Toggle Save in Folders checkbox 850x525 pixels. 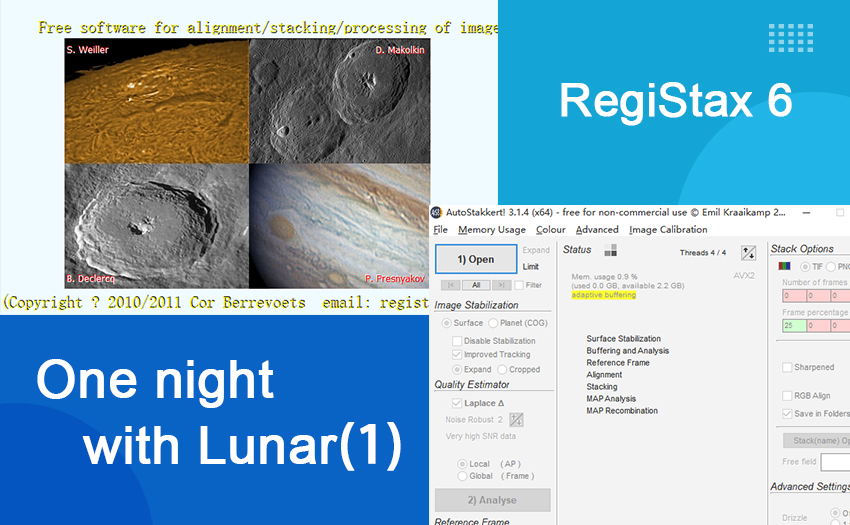click(x=787, y=413)
